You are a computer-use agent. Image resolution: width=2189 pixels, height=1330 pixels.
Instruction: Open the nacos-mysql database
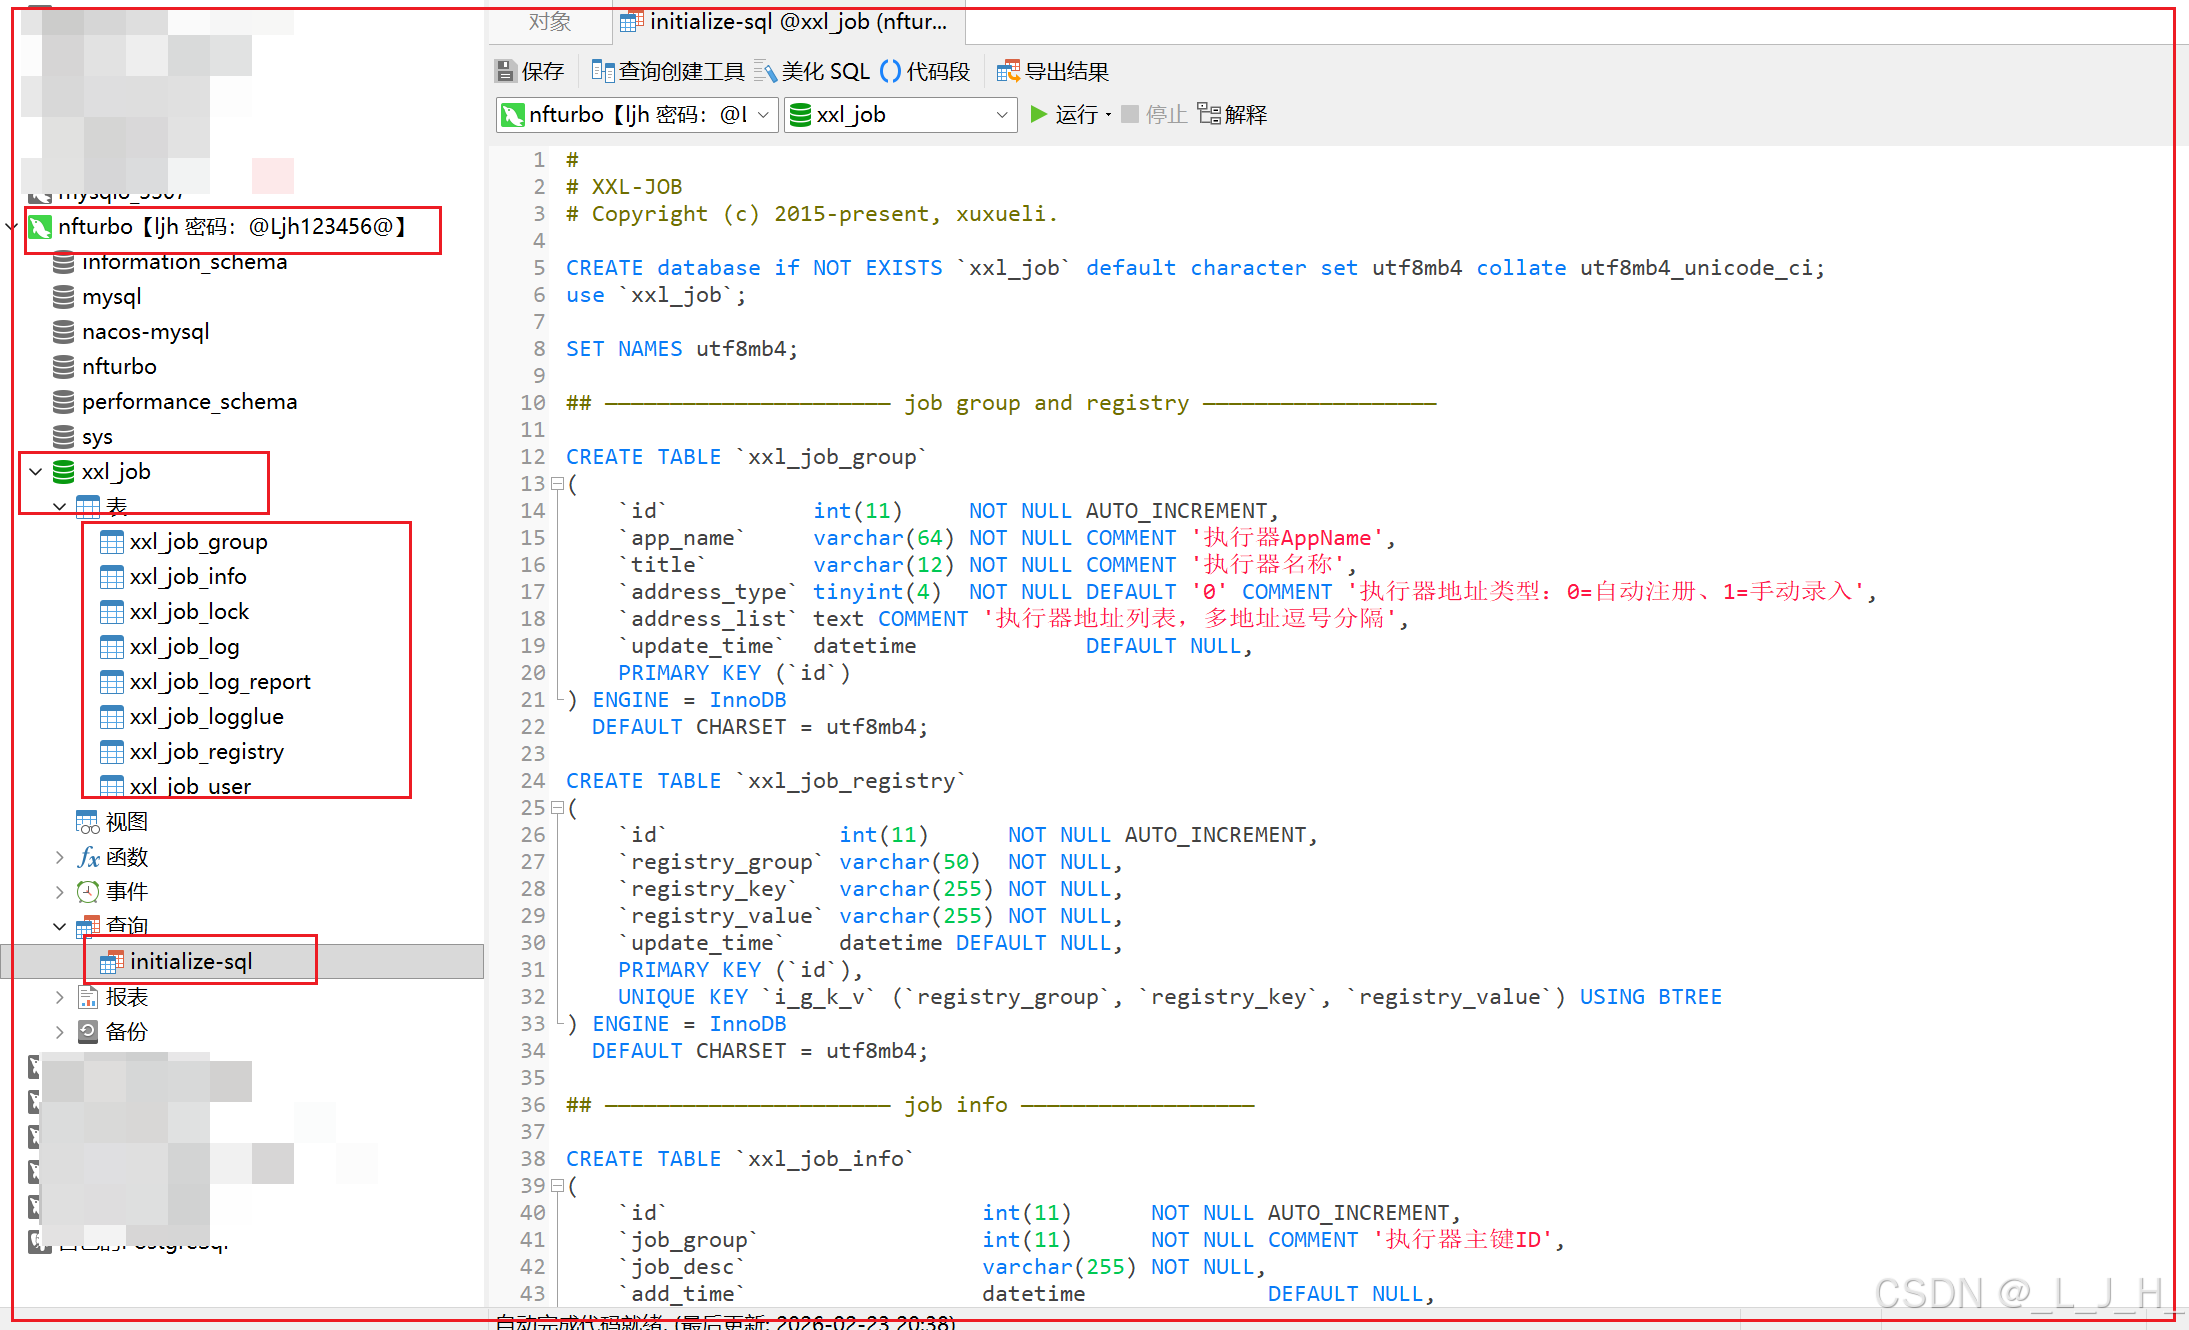pos(145,332)
